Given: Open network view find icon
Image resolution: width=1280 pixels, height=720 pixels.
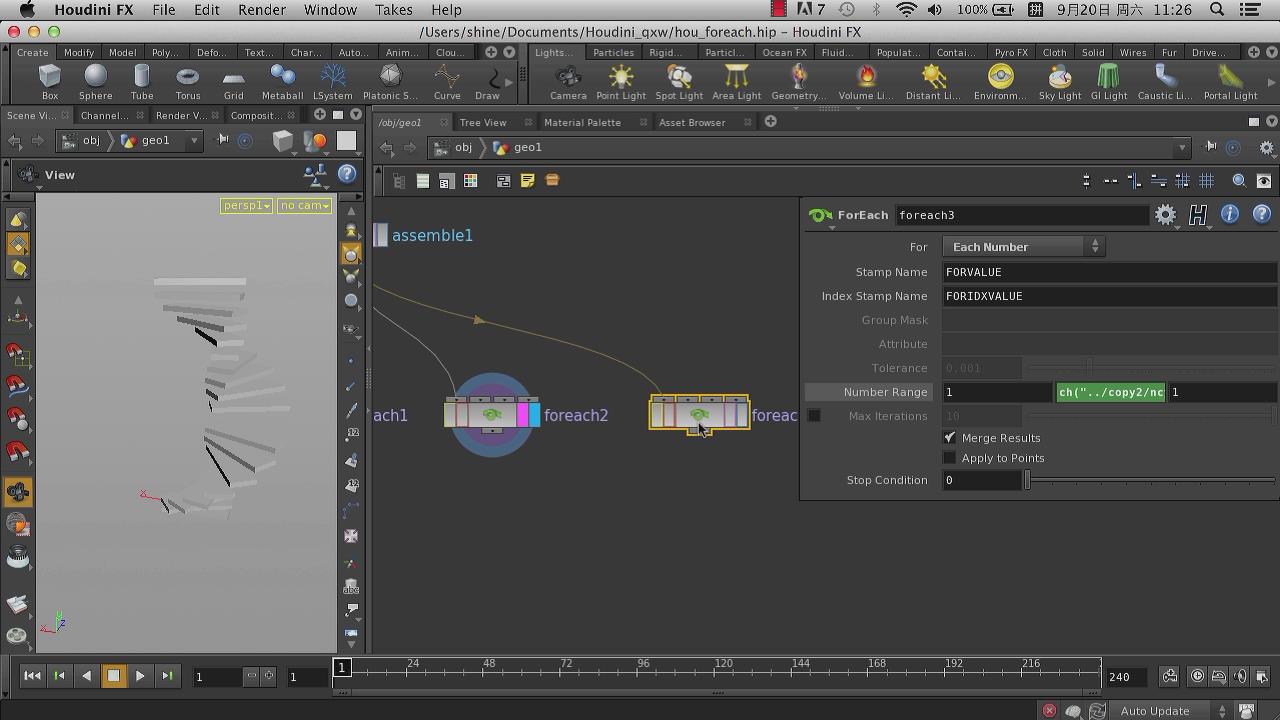Looking at the screenshot, I should [1239, 181].
